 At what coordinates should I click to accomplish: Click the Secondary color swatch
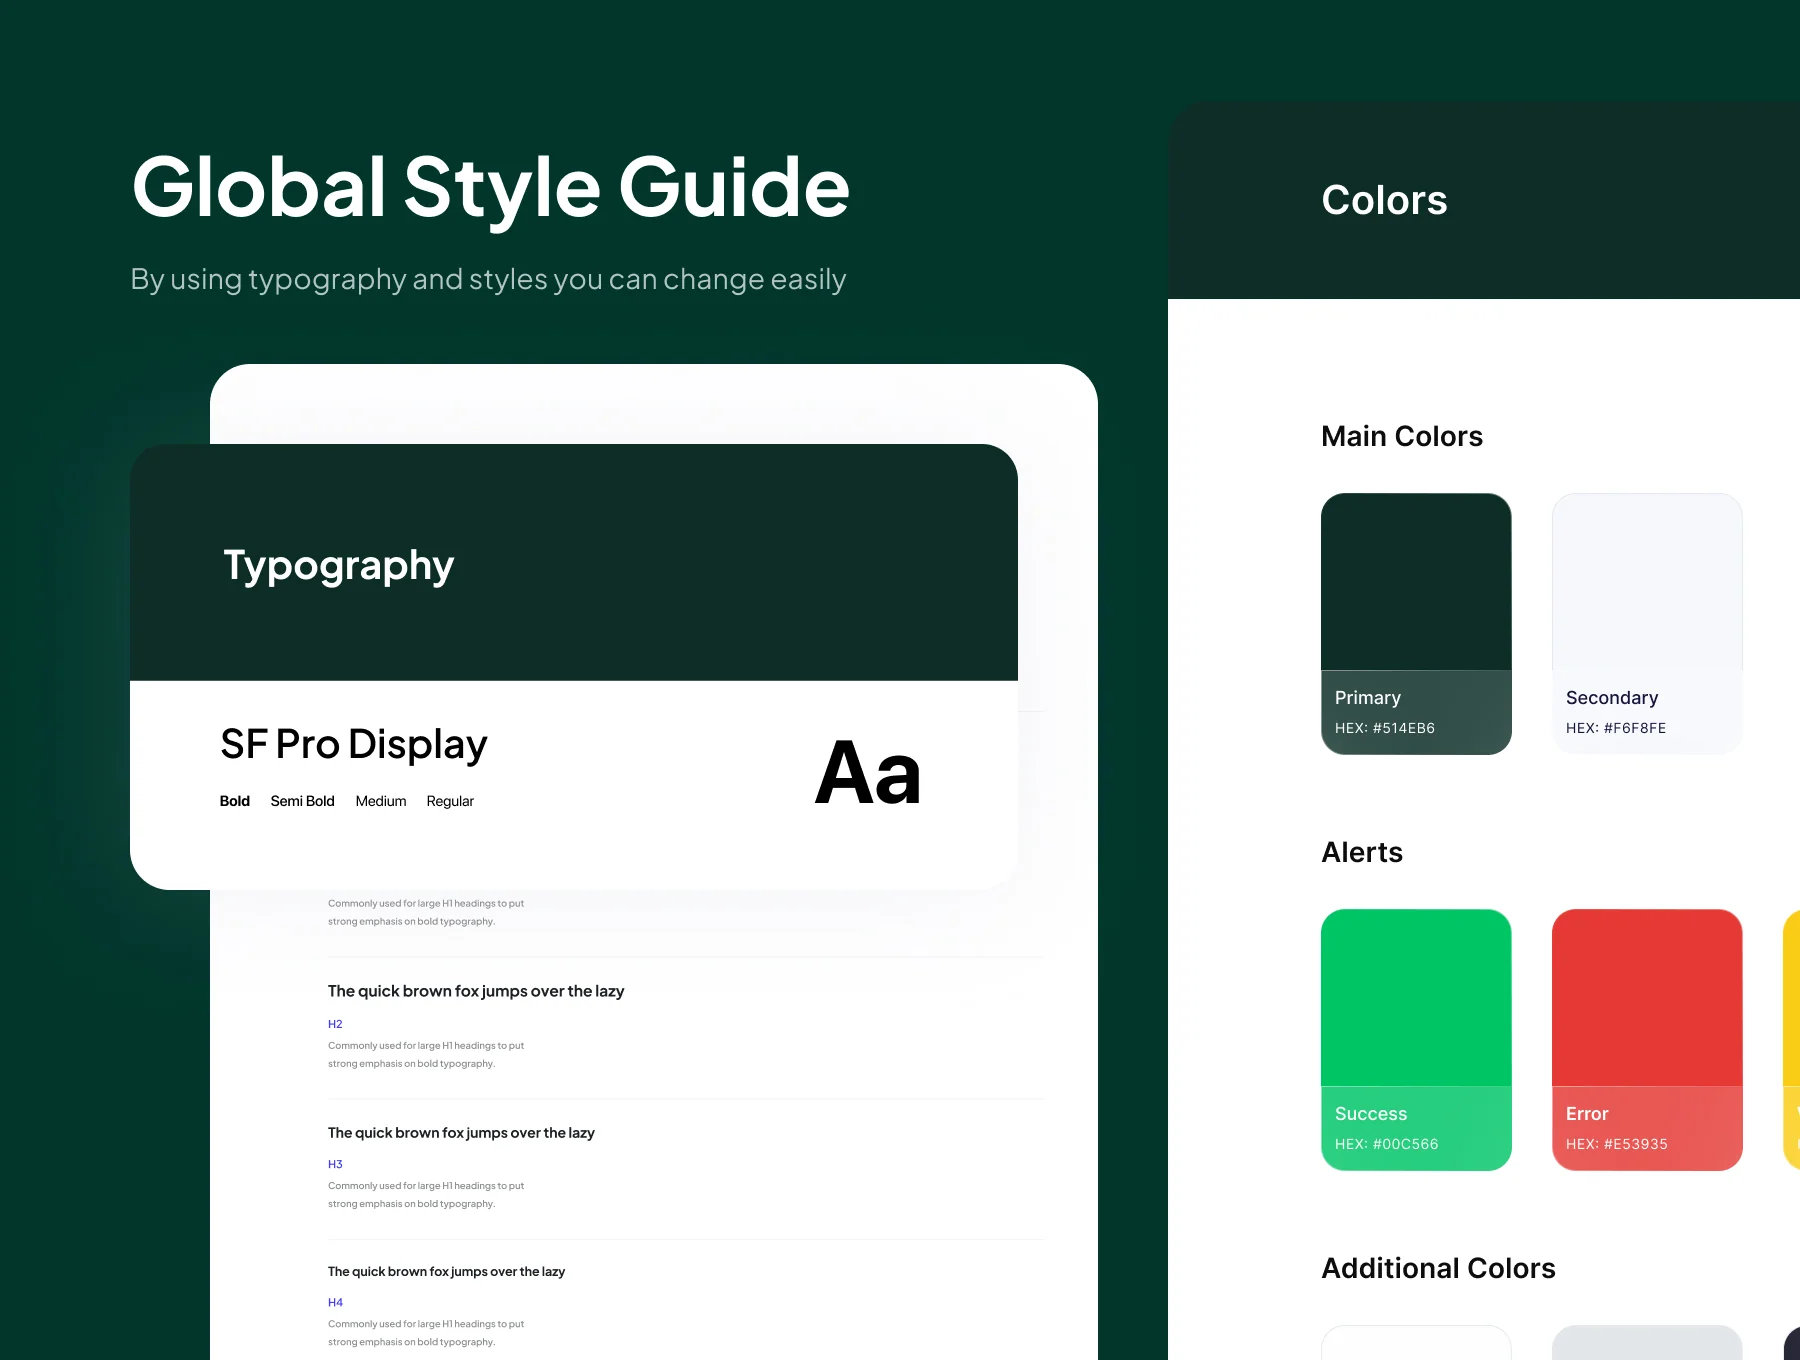(1647, 623)
